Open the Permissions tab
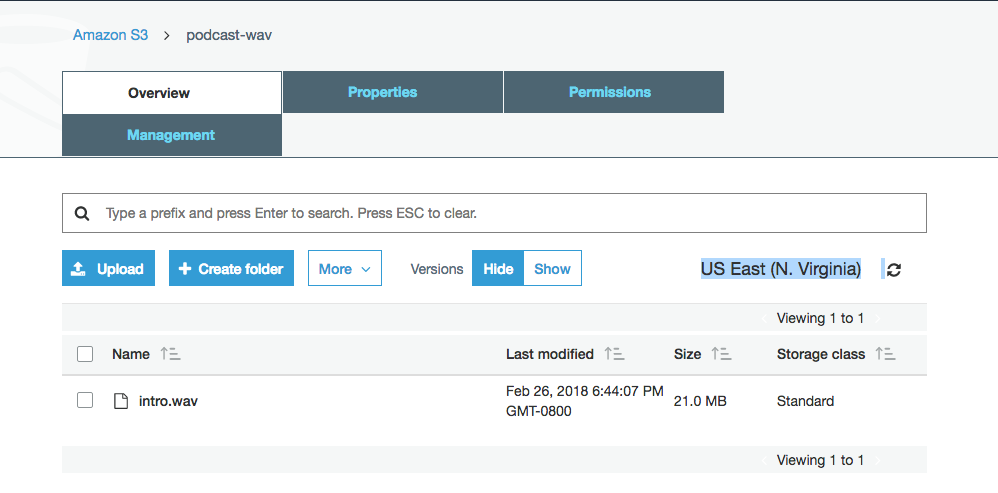The height and width of the screenshot is (493, 998). tap(614, 92)
